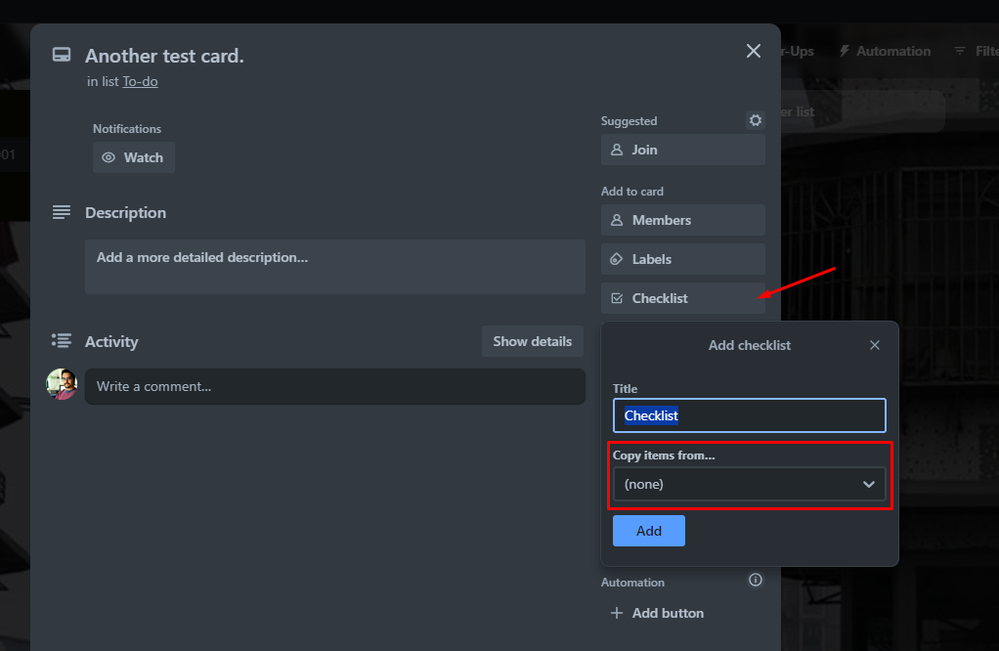Open the Members option
Viewport: 999px width, 651px height.
point(682,220)
